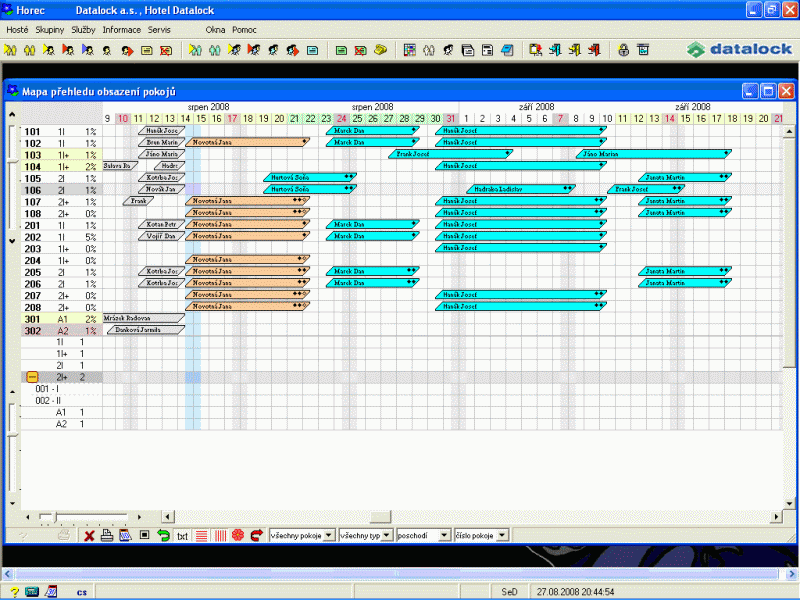Screen dimensions: 800x600
Task: Click the txt export icon
Action: (182, 536)
